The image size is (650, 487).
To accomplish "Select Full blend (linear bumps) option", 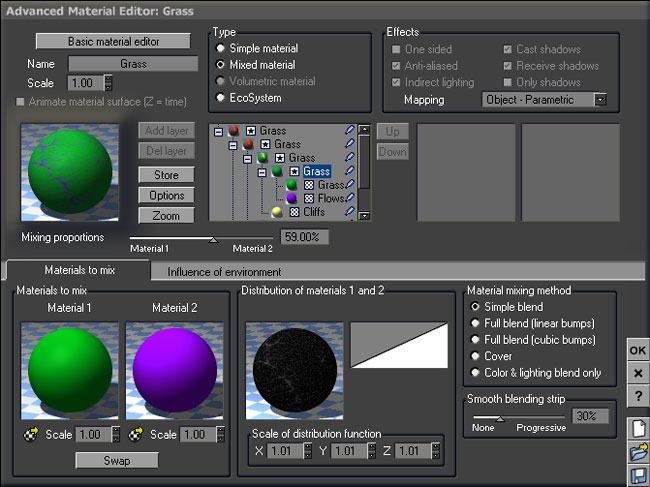I will [x=475, y=323].
